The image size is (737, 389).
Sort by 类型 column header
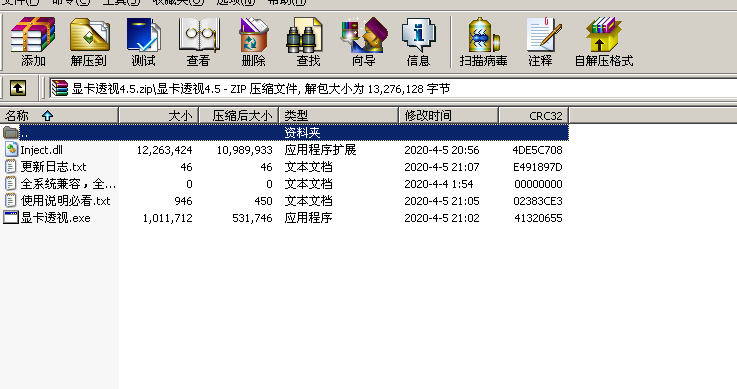pos(338,116)
